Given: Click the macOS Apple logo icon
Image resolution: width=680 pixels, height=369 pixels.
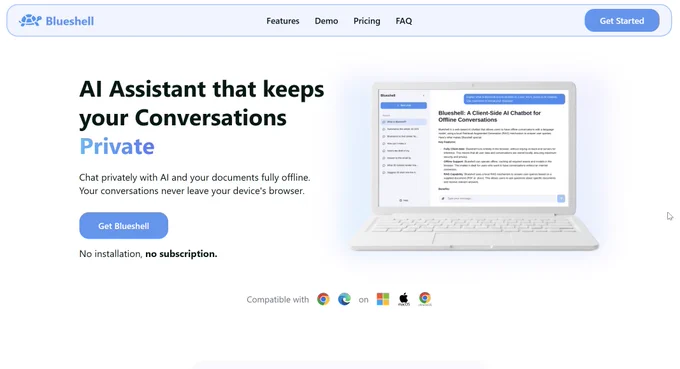Looking at the screenshot, I should [404, 299].
